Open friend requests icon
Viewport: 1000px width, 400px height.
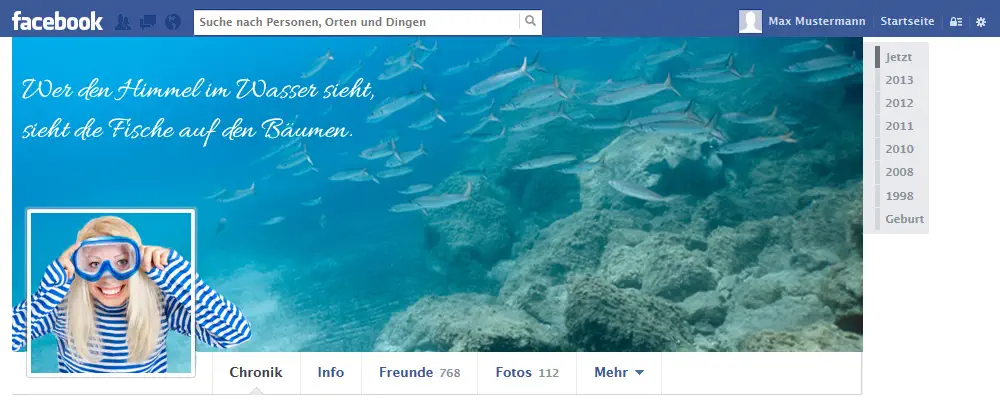point(122,22)
